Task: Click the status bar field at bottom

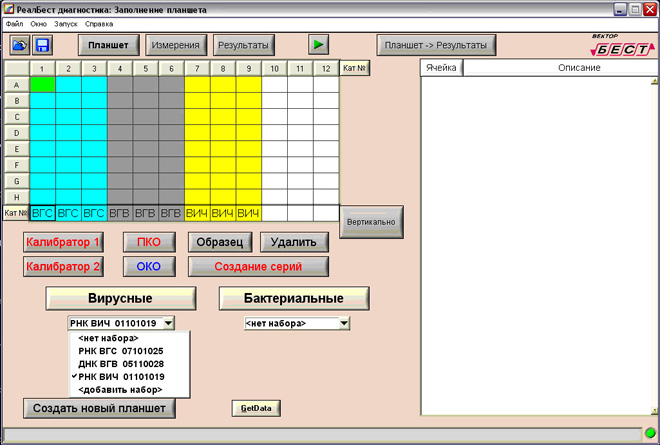Action: 322,434
